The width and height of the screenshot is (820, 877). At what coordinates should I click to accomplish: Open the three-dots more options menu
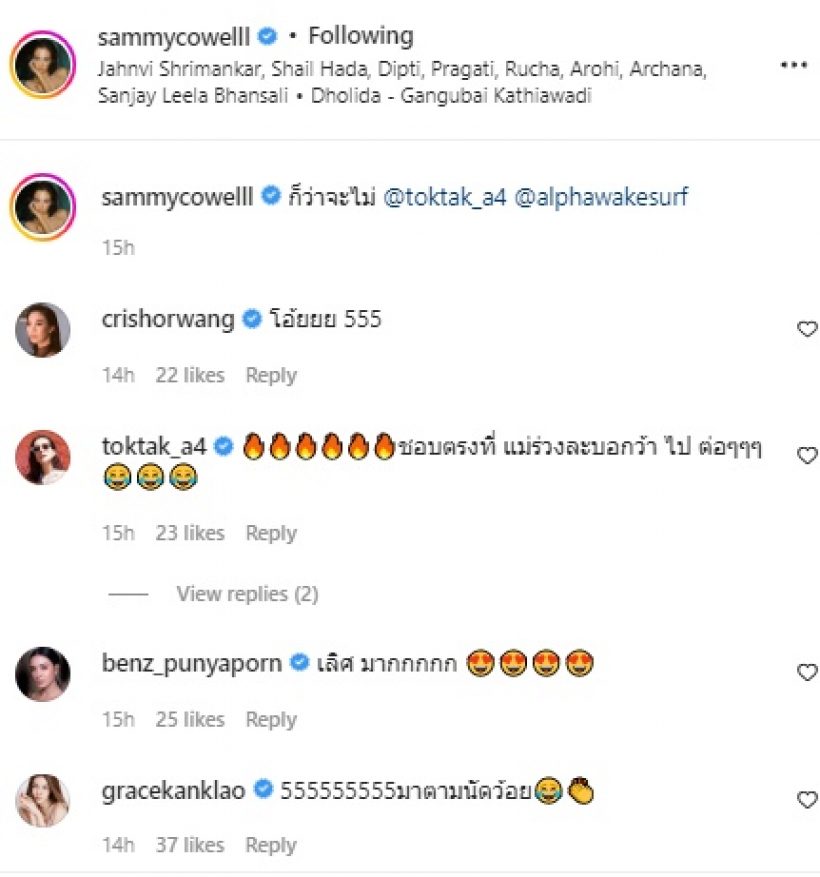[x=793, y=65]
